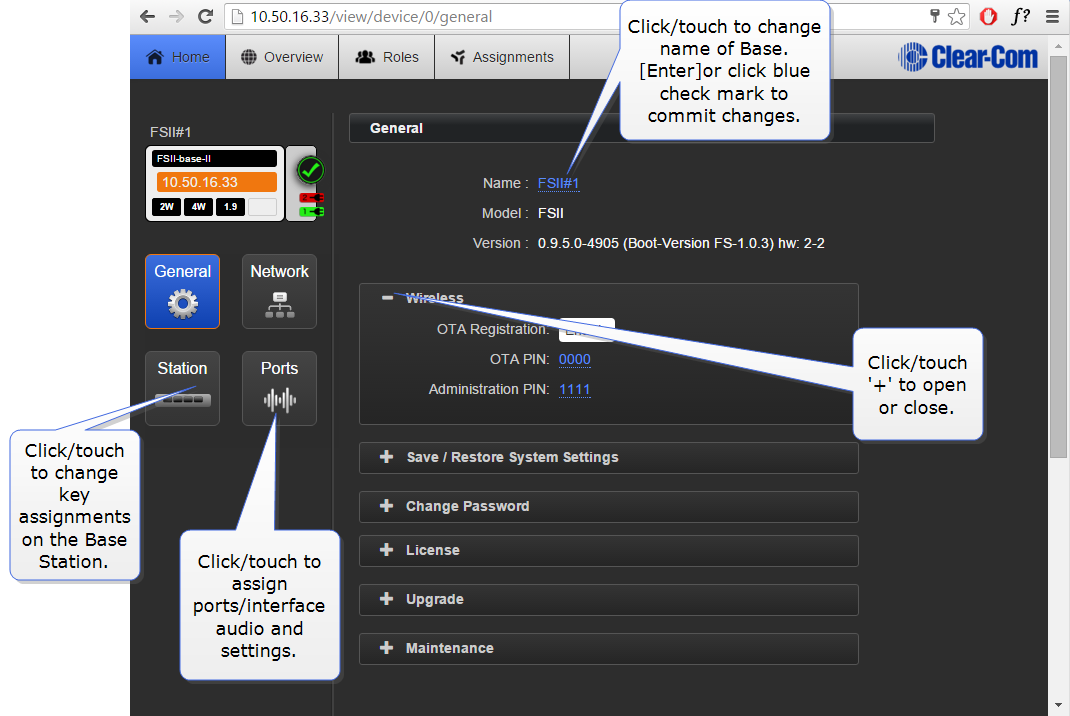This screenshot has height=716, width=1070.
Task: Click the version text 0.9.5.0-4905
Action: (578, 243)
